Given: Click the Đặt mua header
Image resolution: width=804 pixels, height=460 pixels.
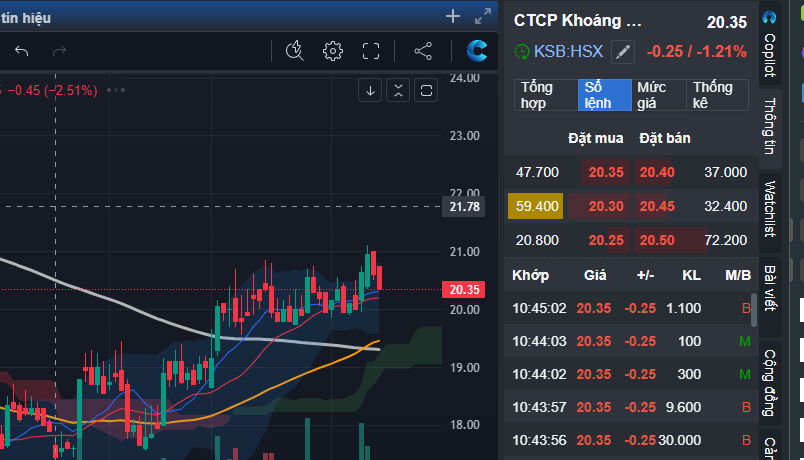Looking at the screenshot, I should point(595,138).
